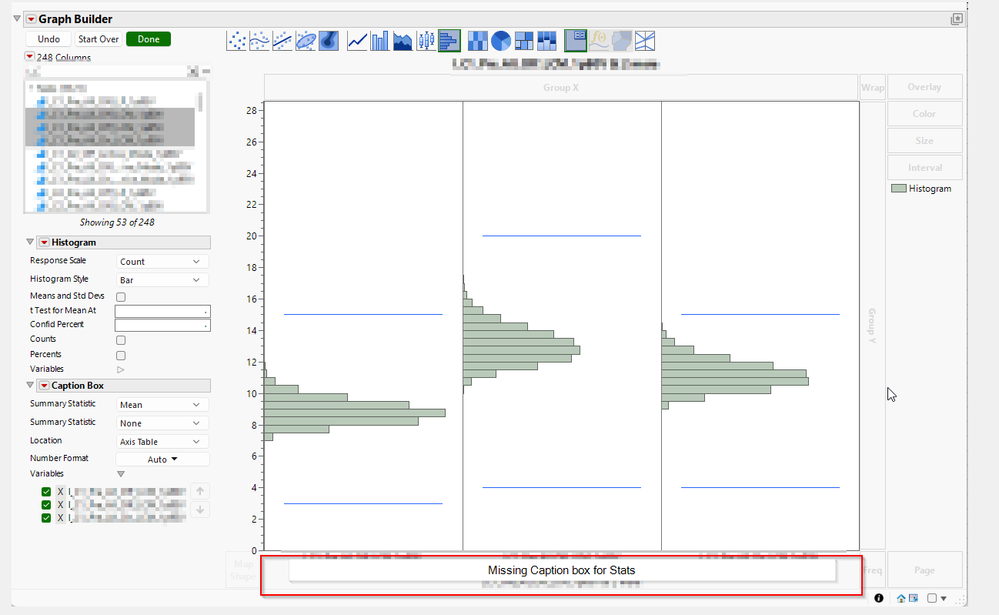Click the data table icon in status bar
Viewport: 999px width, 615px height.
(x=913, y=598)
